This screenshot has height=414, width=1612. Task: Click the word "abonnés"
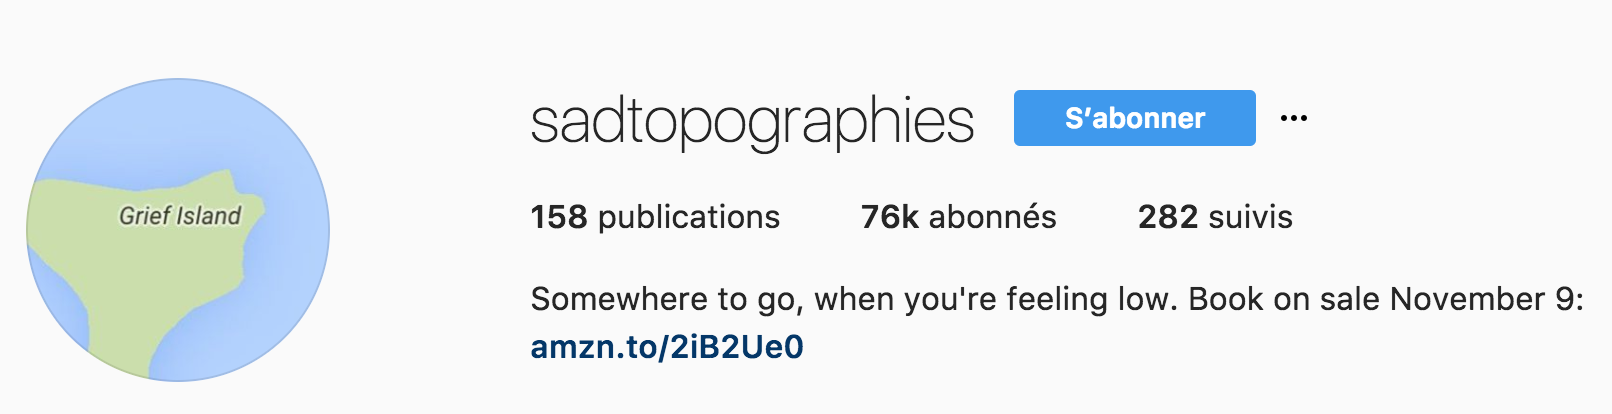992,217
